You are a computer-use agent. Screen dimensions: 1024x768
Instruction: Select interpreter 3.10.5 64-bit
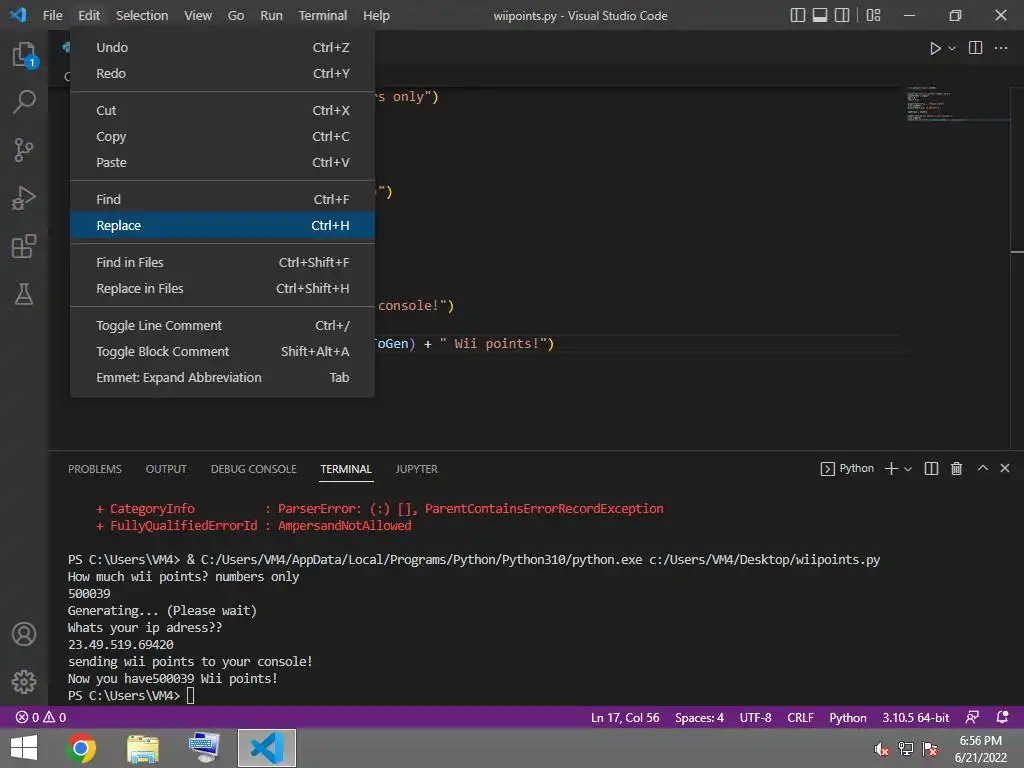tap(916, 717)
